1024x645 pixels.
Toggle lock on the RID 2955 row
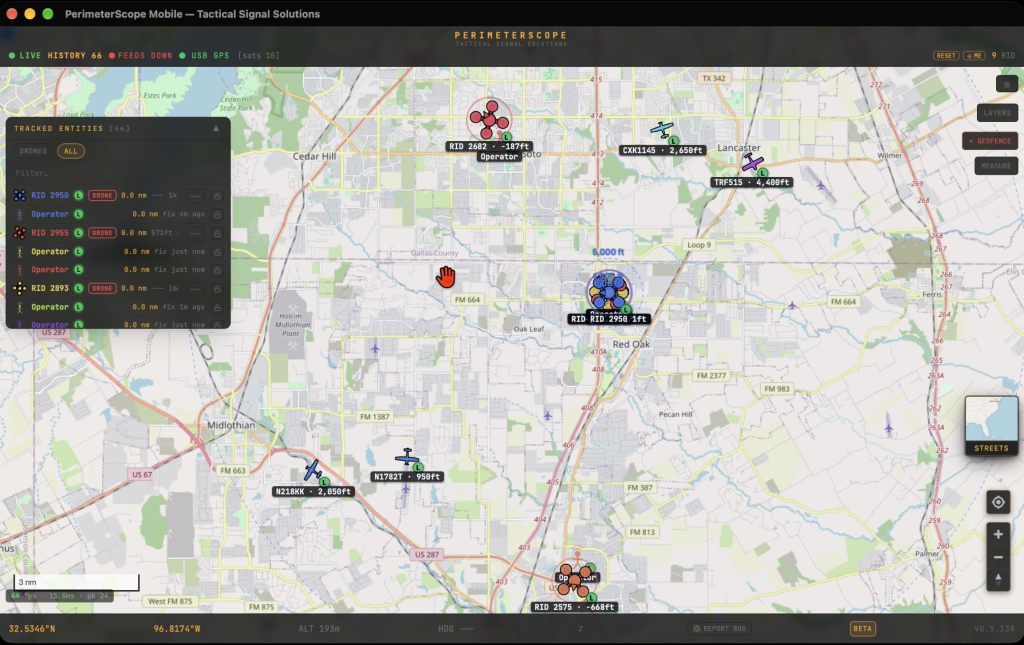(217, 233)
